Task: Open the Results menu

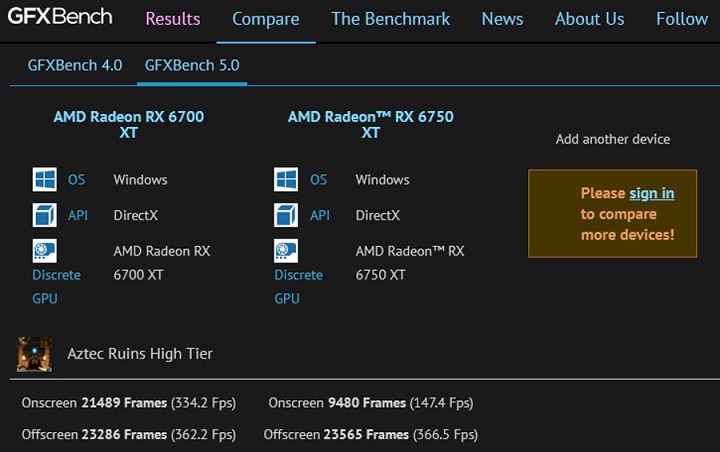Action: [x=172, y=19]
